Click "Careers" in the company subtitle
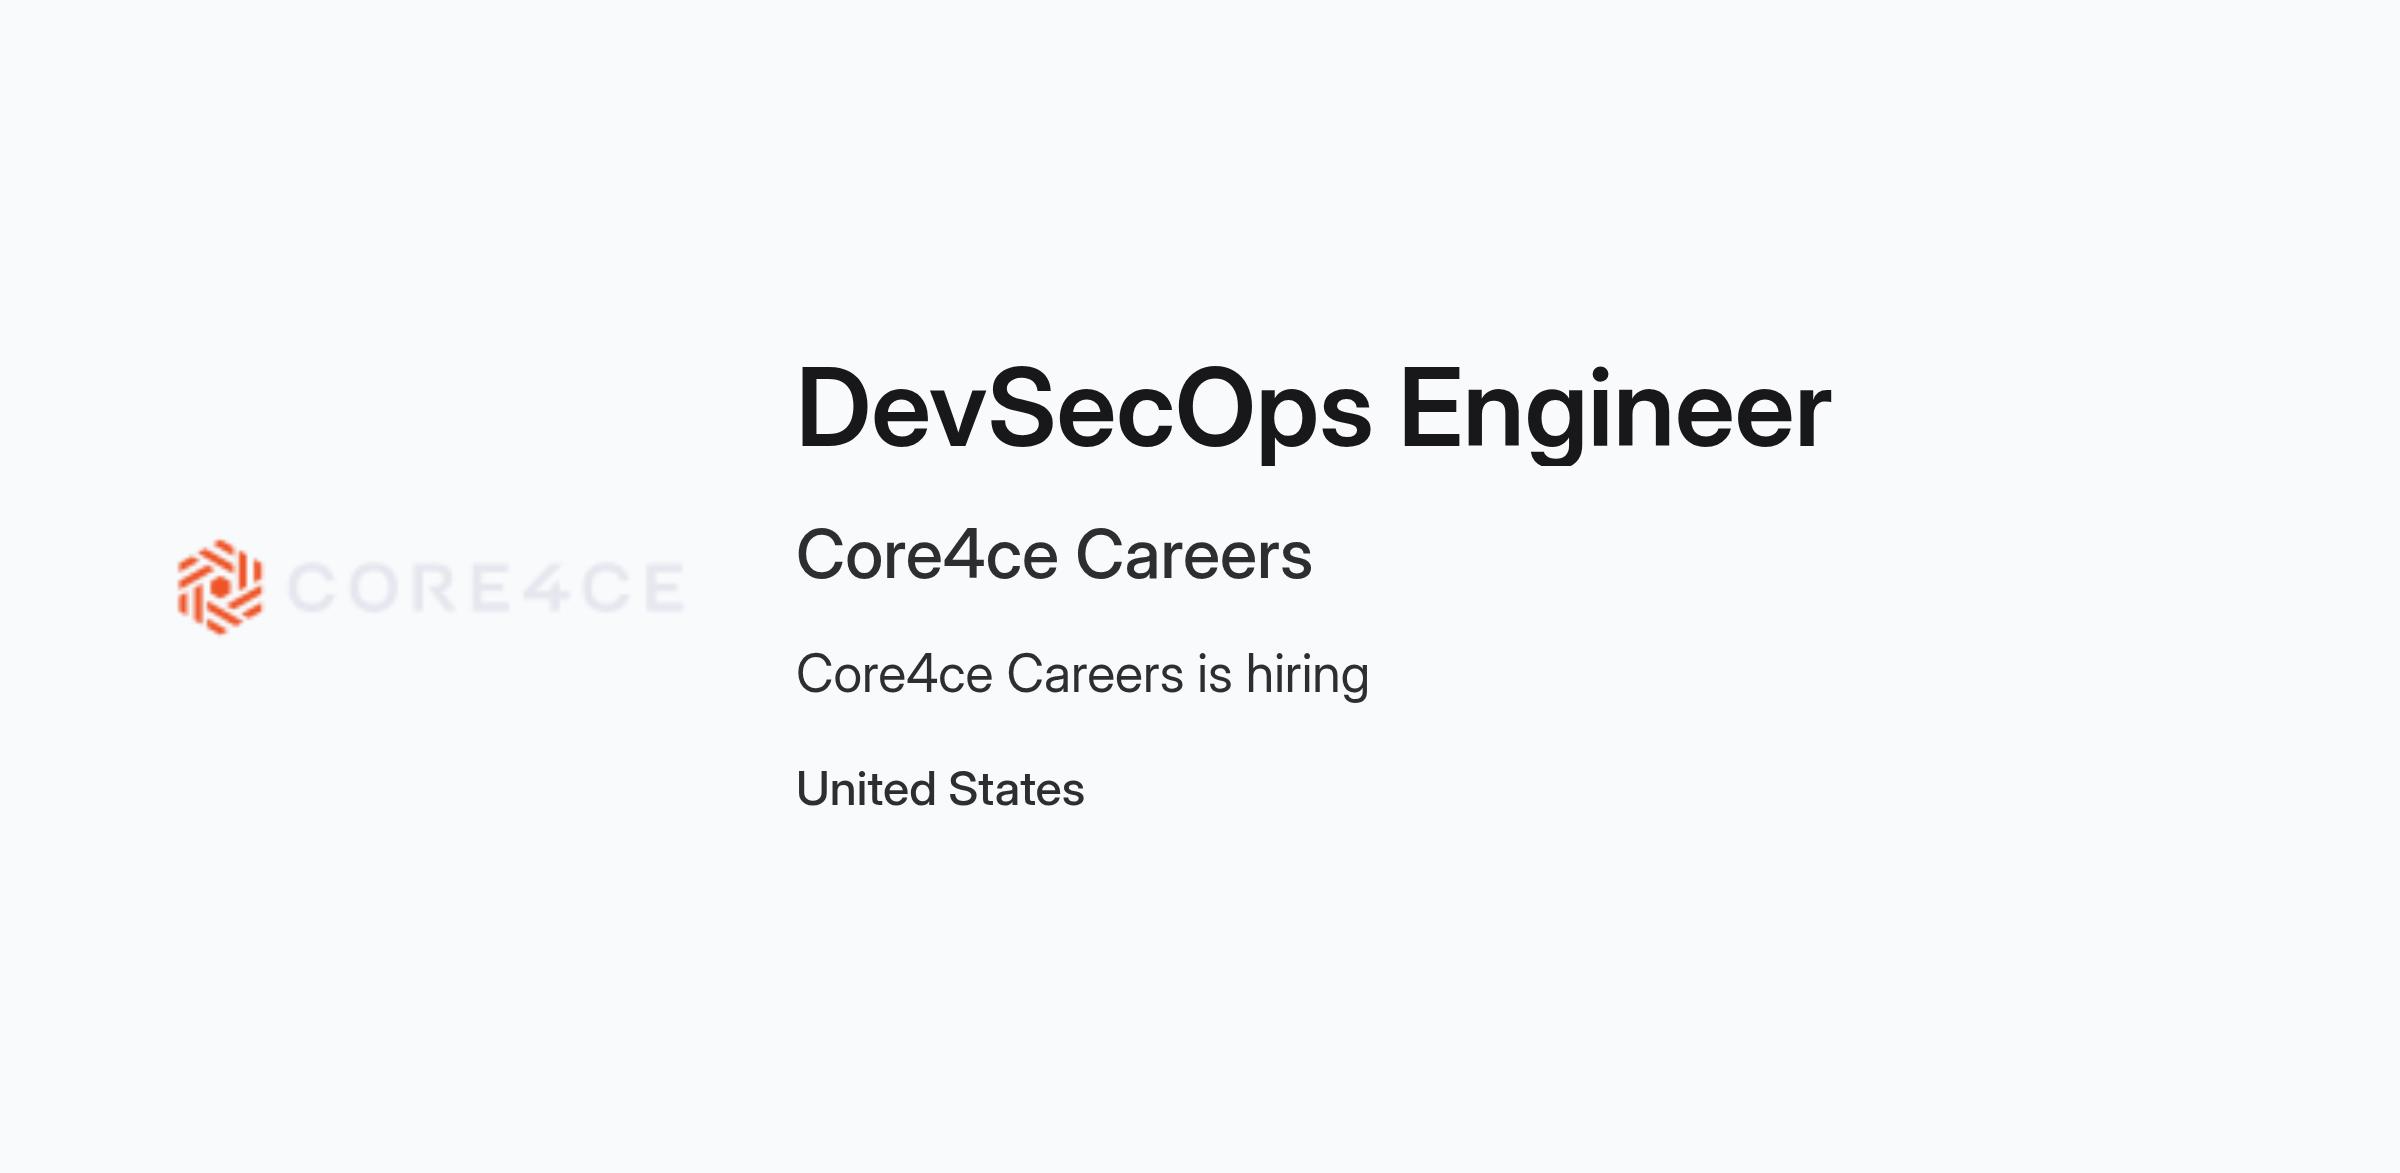The image size is (2400, 1173). pos(1194,555)
